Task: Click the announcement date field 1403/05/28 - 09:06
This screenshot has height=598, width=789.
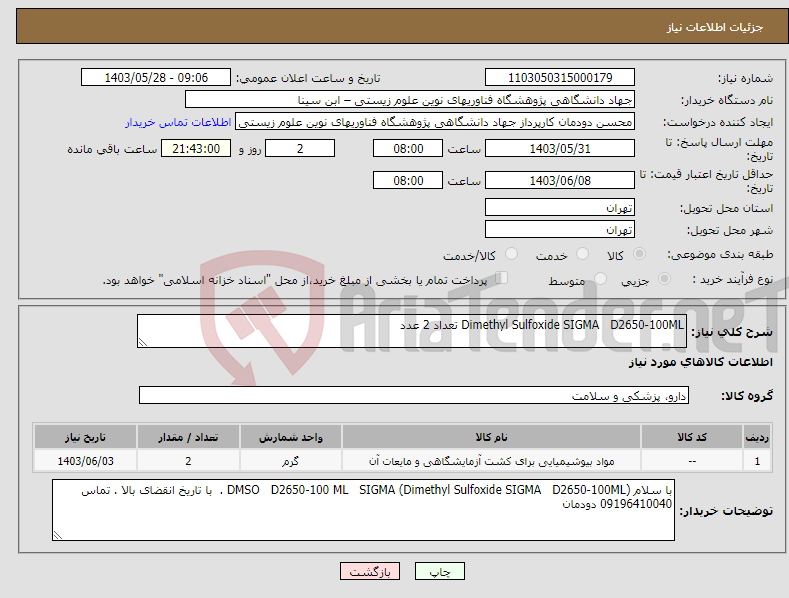Action: pos(155,78)
